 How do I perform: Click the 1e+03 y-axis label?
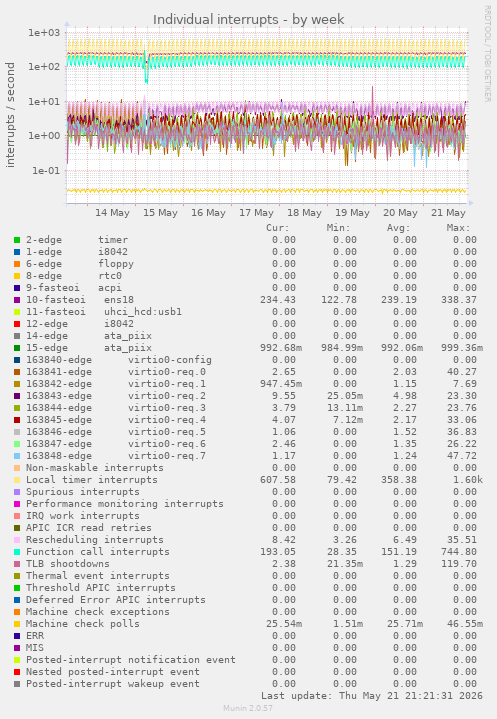click(44, 33)
